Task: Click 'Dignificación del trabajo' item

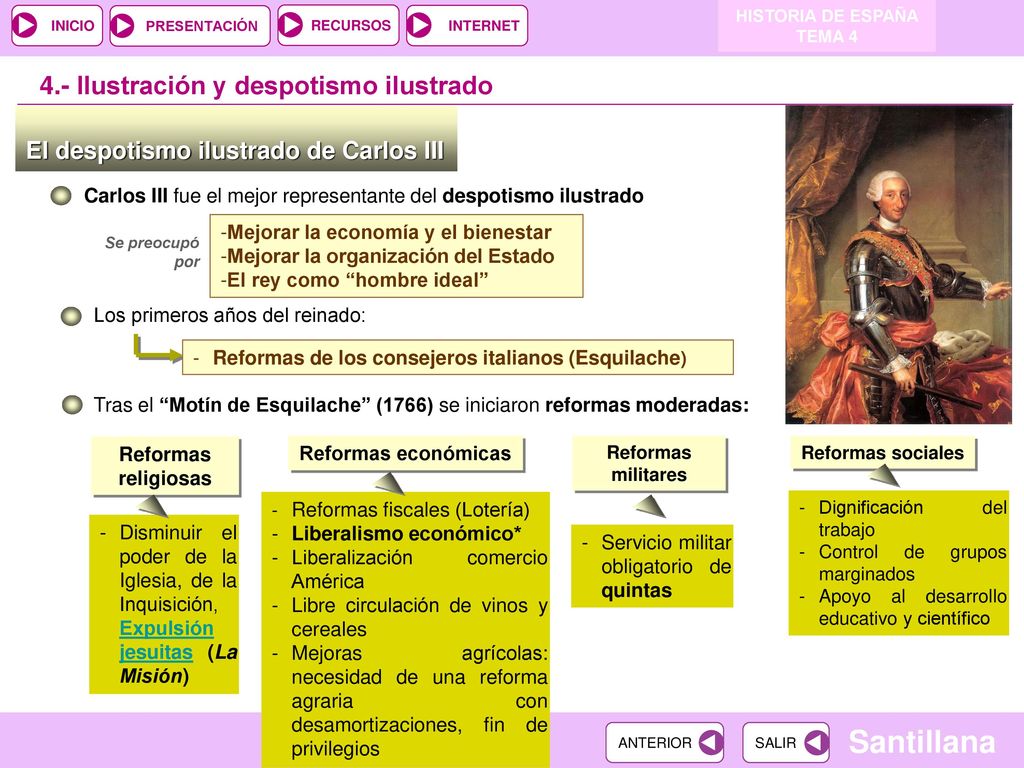Action: coord(912,519)
